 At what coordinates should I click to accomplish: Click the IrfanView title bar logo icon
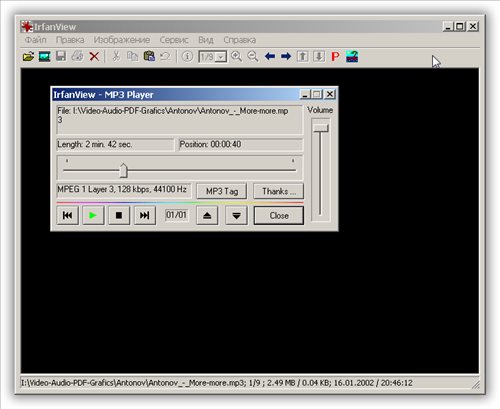coord(27,26)
